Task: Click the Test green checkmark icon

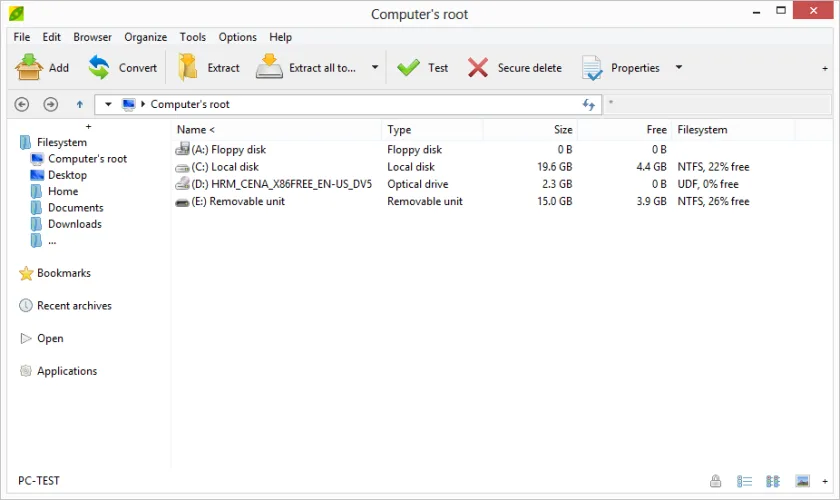Action: coord(409,68)
